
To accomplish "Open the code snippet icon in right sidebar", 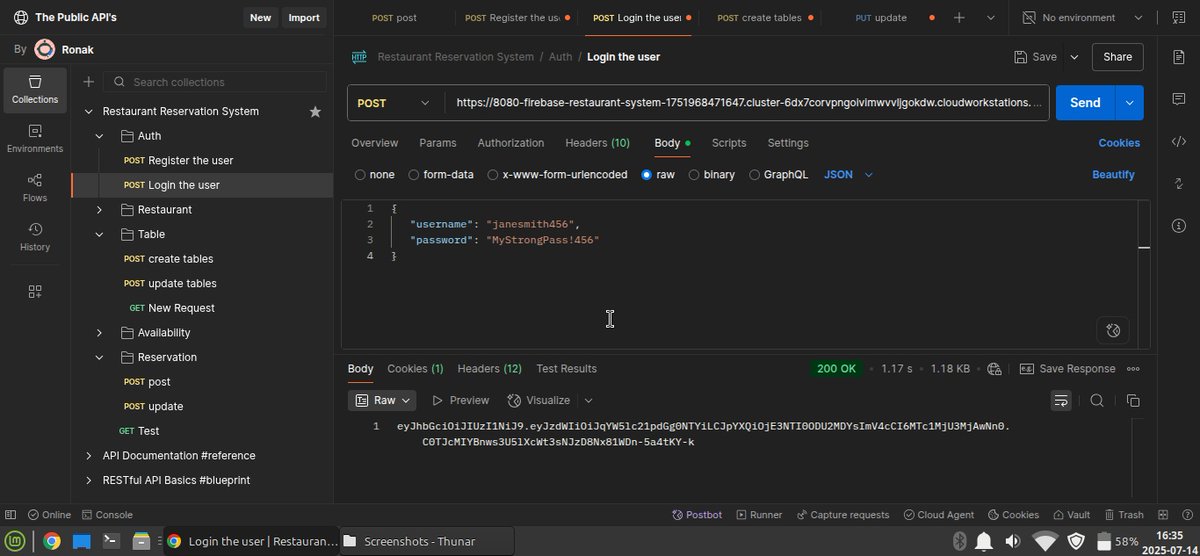I will tap(1178, 141).
